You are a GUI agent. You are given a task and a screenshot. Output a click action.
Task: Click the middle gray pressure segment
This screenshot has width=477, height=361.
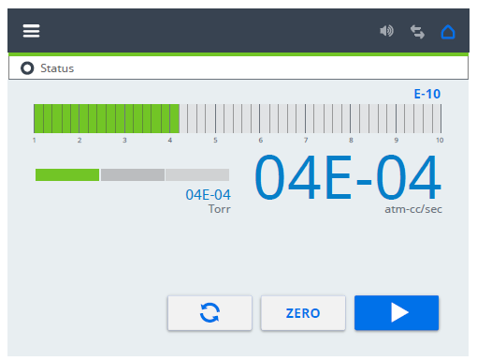click(x=132, y=175)
